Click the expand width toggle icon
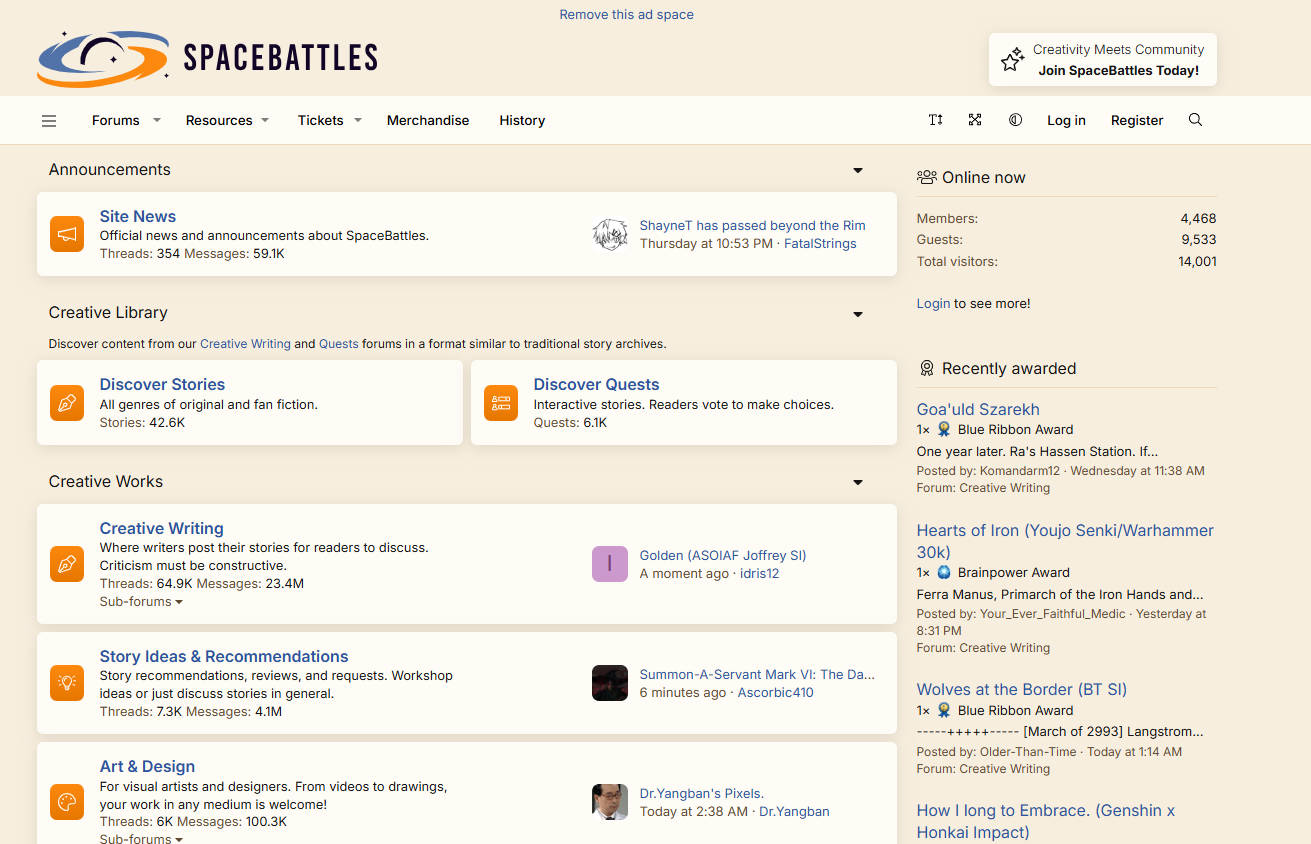This screenshot has height=844, width=1311. click(x=975, y=120)
